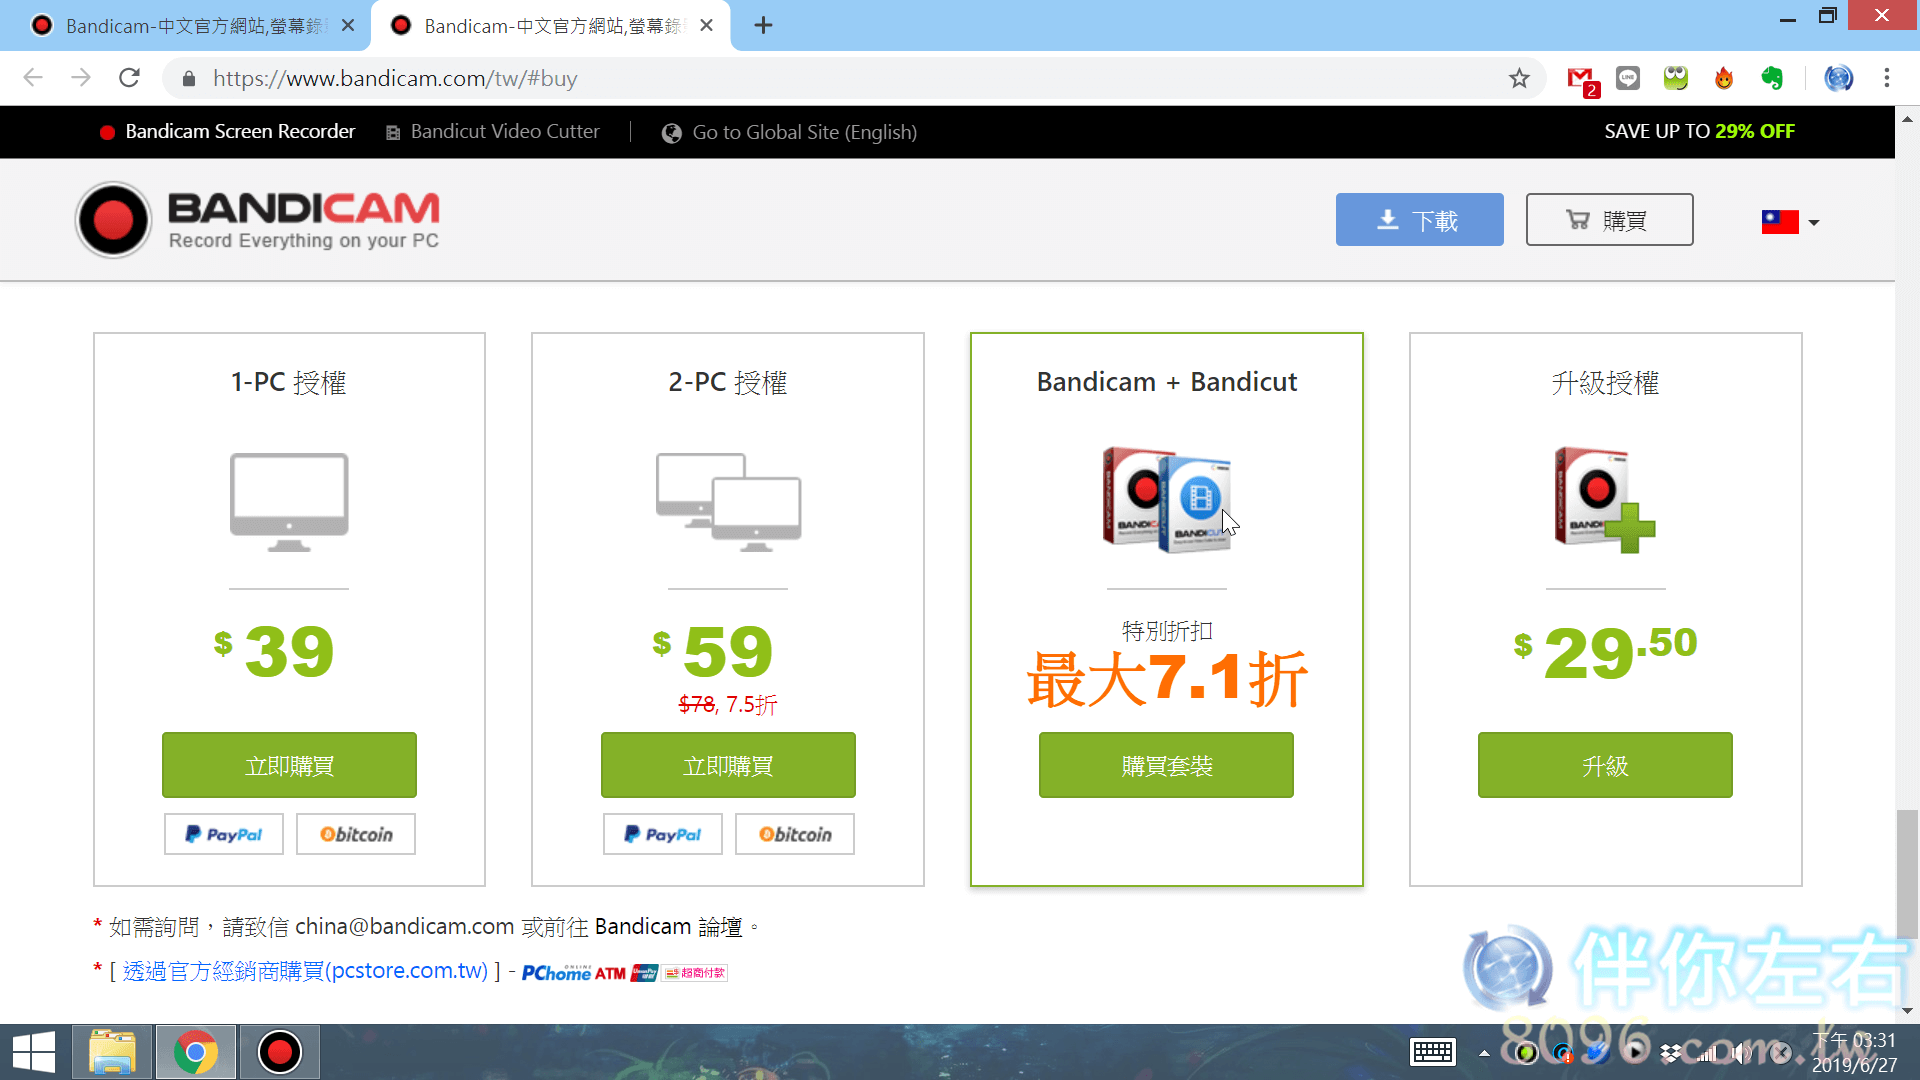
Task: Click the SAVE UP TO 29% OFF banner
Action: pyautogui.click(x=1699, y=131)
